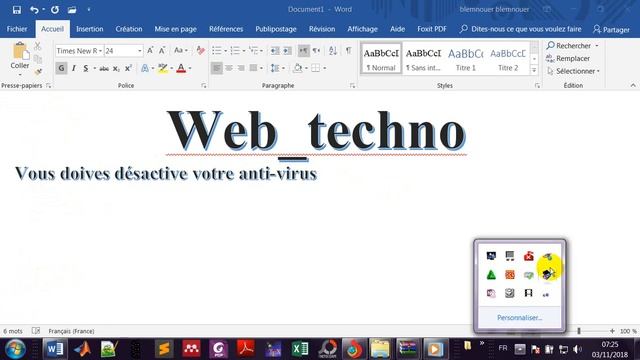This screenshot has height=360, width=640.
Task: Open the Révision tab
Action: pyautogui.click(x=322, y=29)
